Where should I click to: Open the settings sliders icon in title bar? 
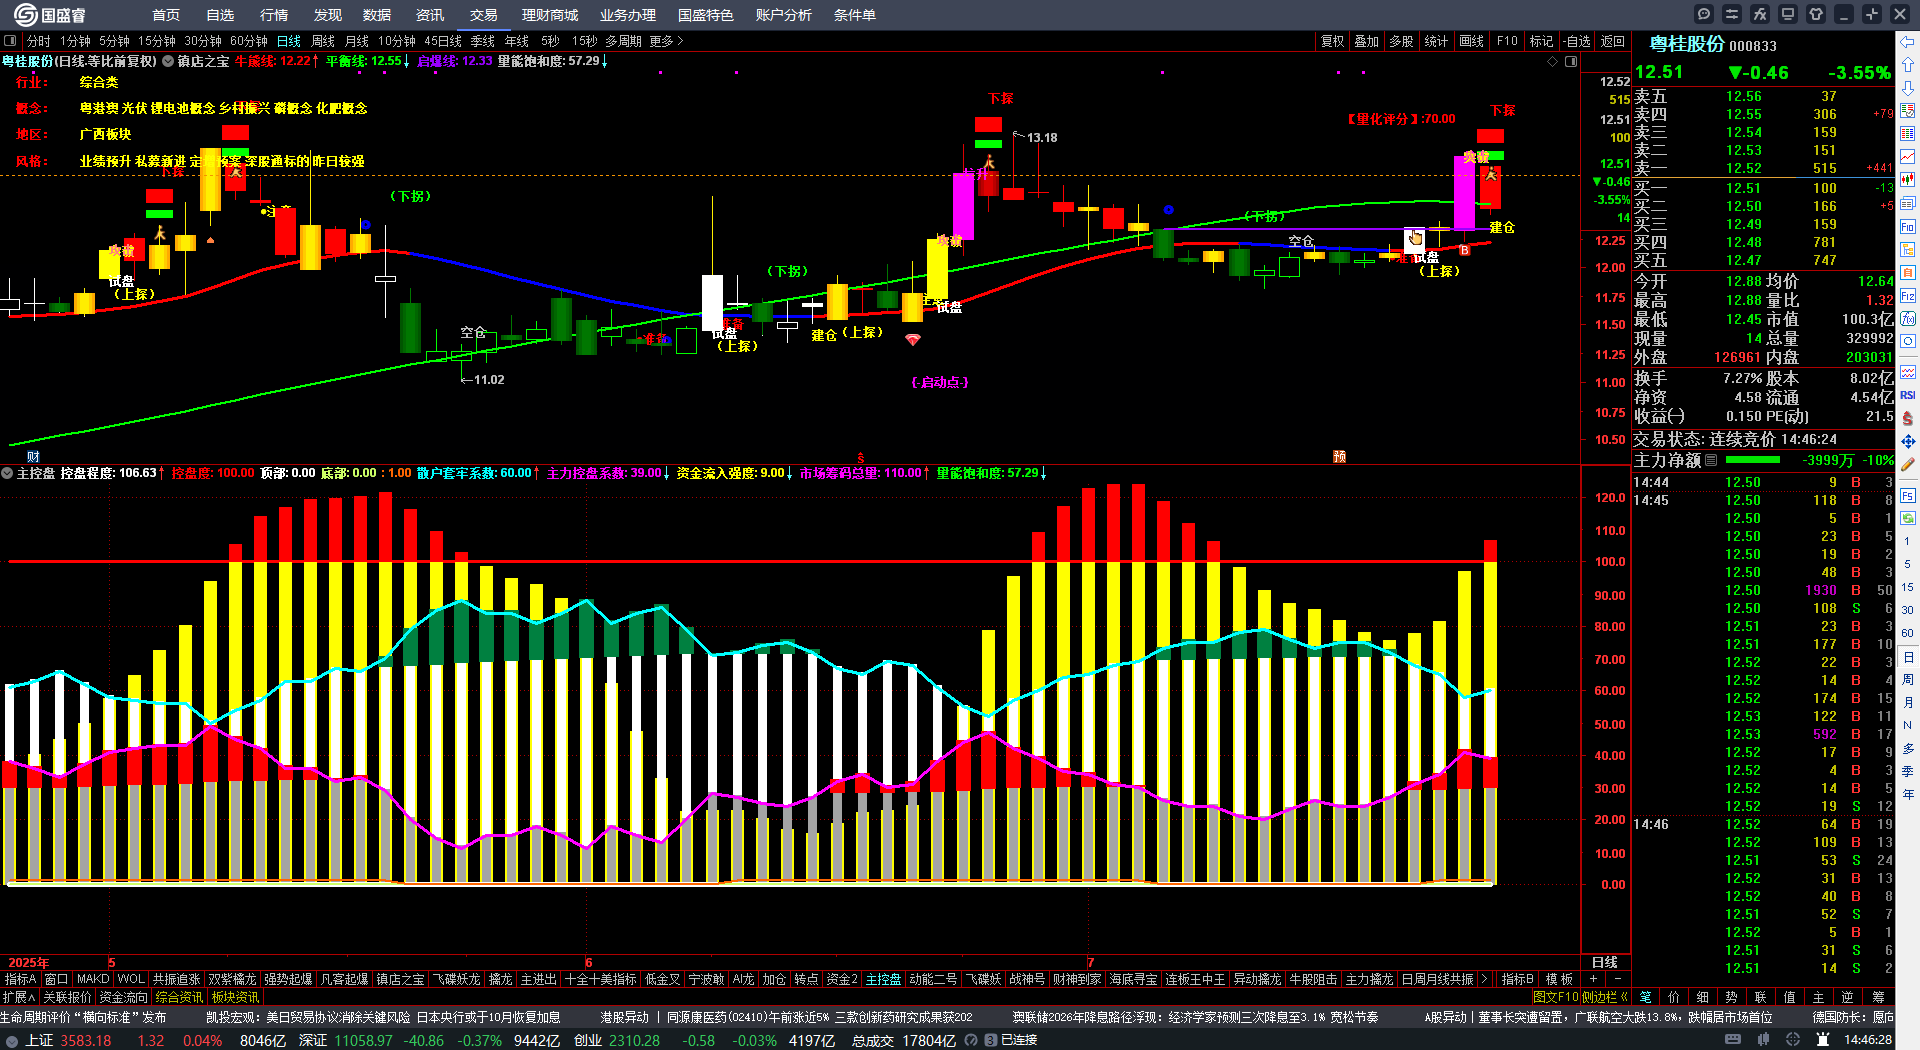(1732, 14)
